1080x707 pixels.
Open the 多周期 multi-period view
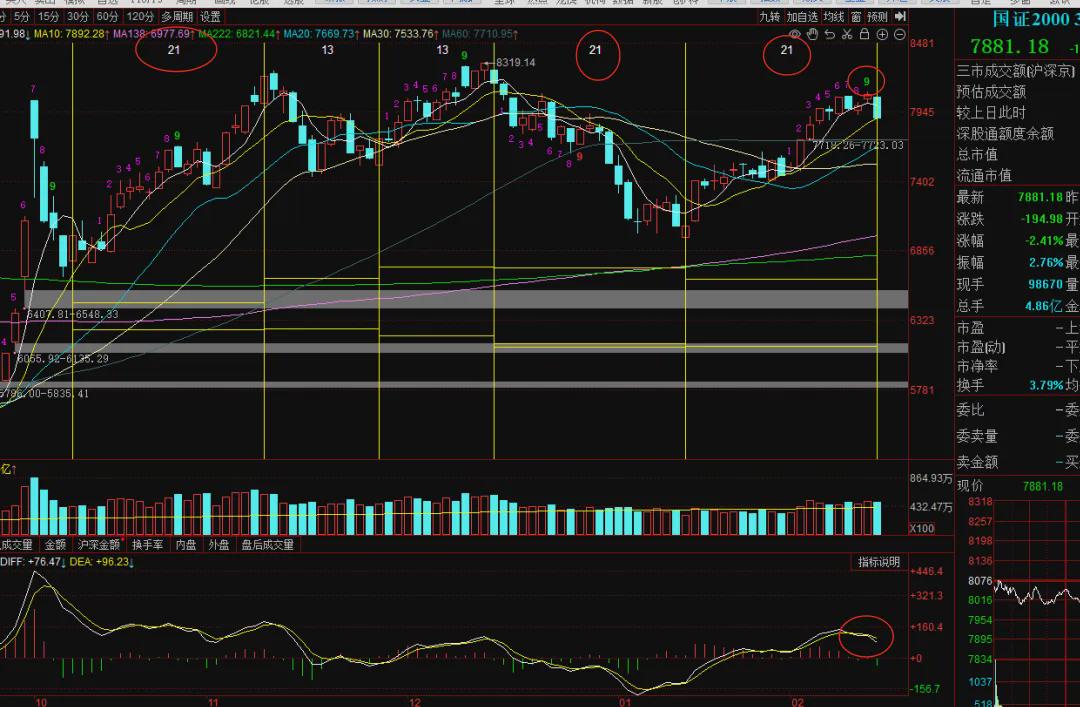177,17
